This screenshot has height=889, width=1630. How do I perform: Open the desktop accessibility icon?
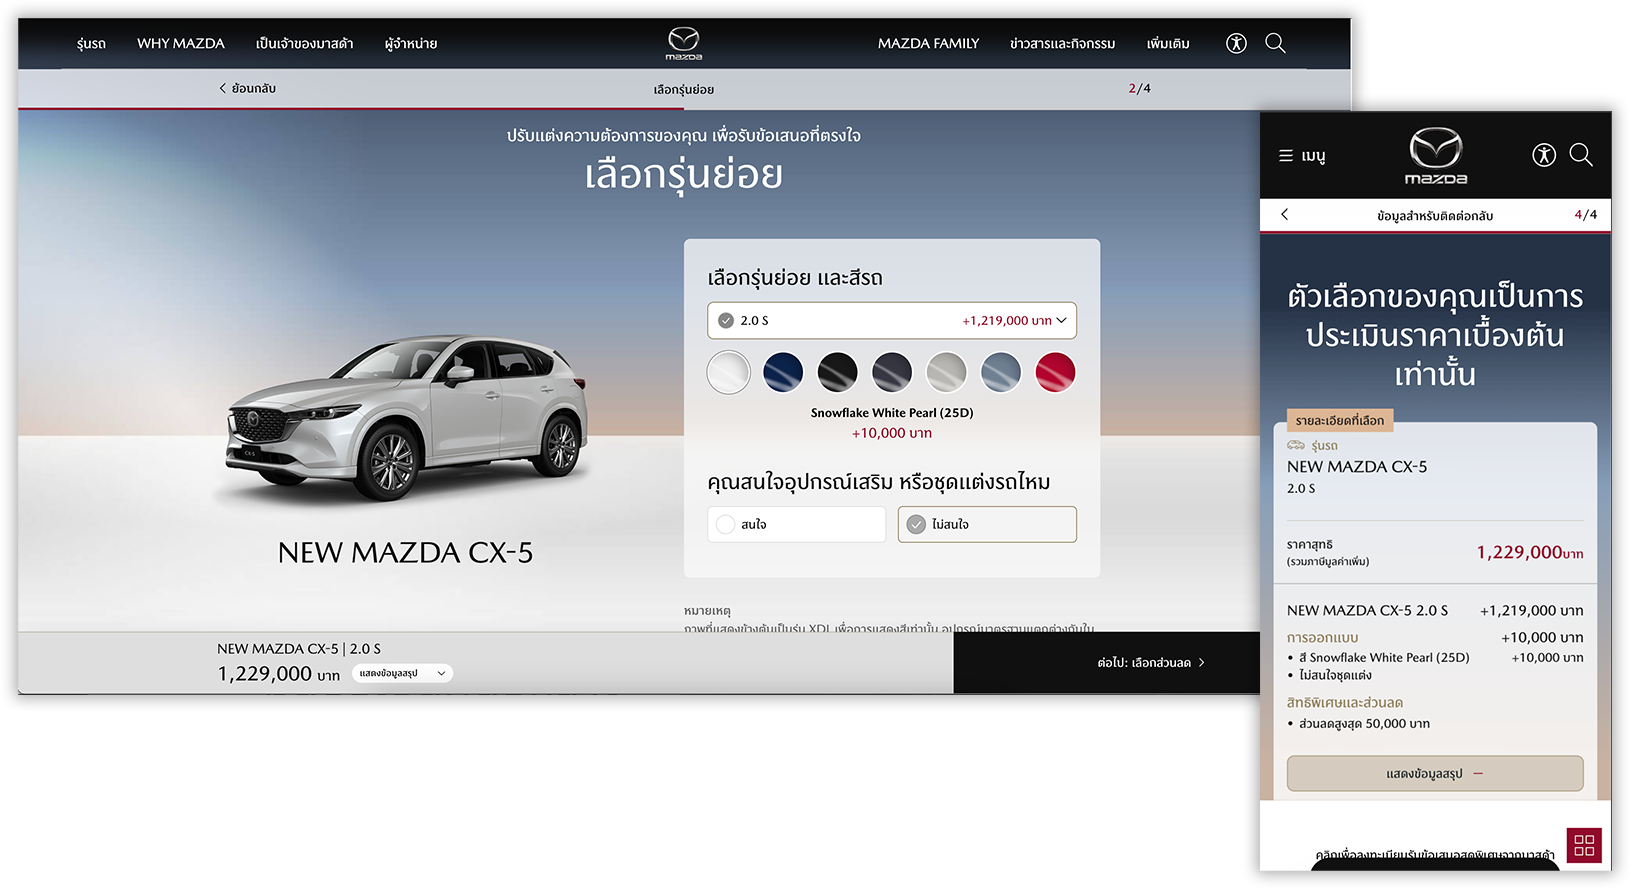click(x=1236, y=43)
